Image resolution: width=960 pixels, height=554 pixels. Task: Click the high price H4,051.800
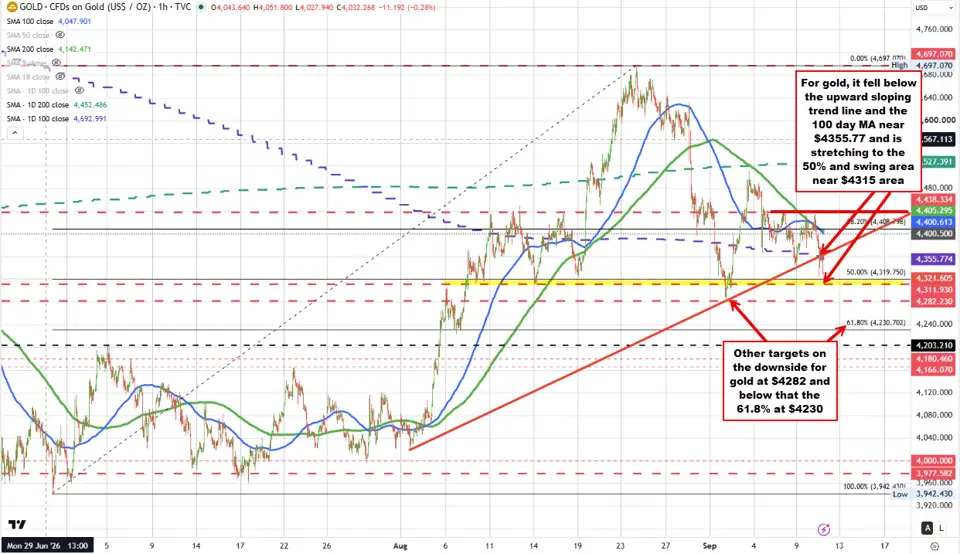(271, 7)
